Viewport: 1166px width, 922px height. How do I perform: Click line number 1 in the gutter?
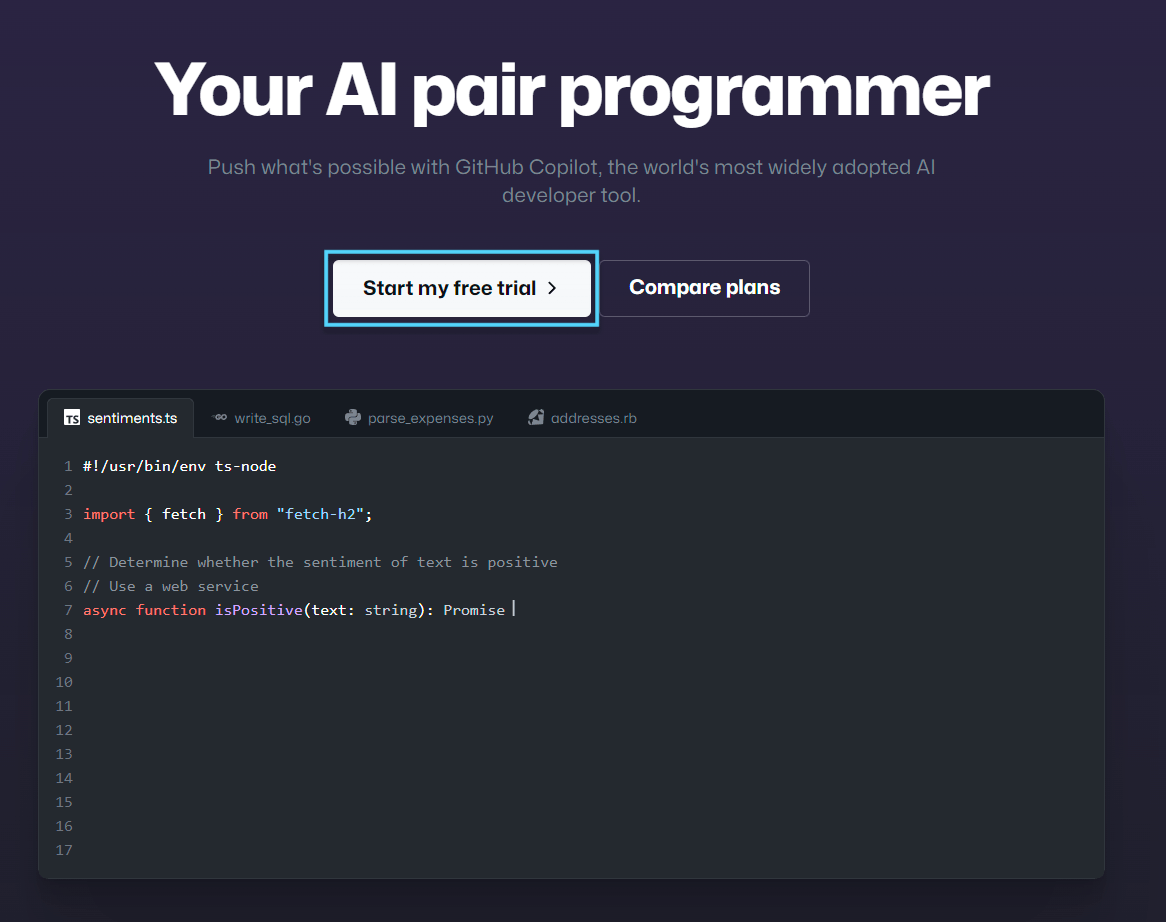[68, 466]
